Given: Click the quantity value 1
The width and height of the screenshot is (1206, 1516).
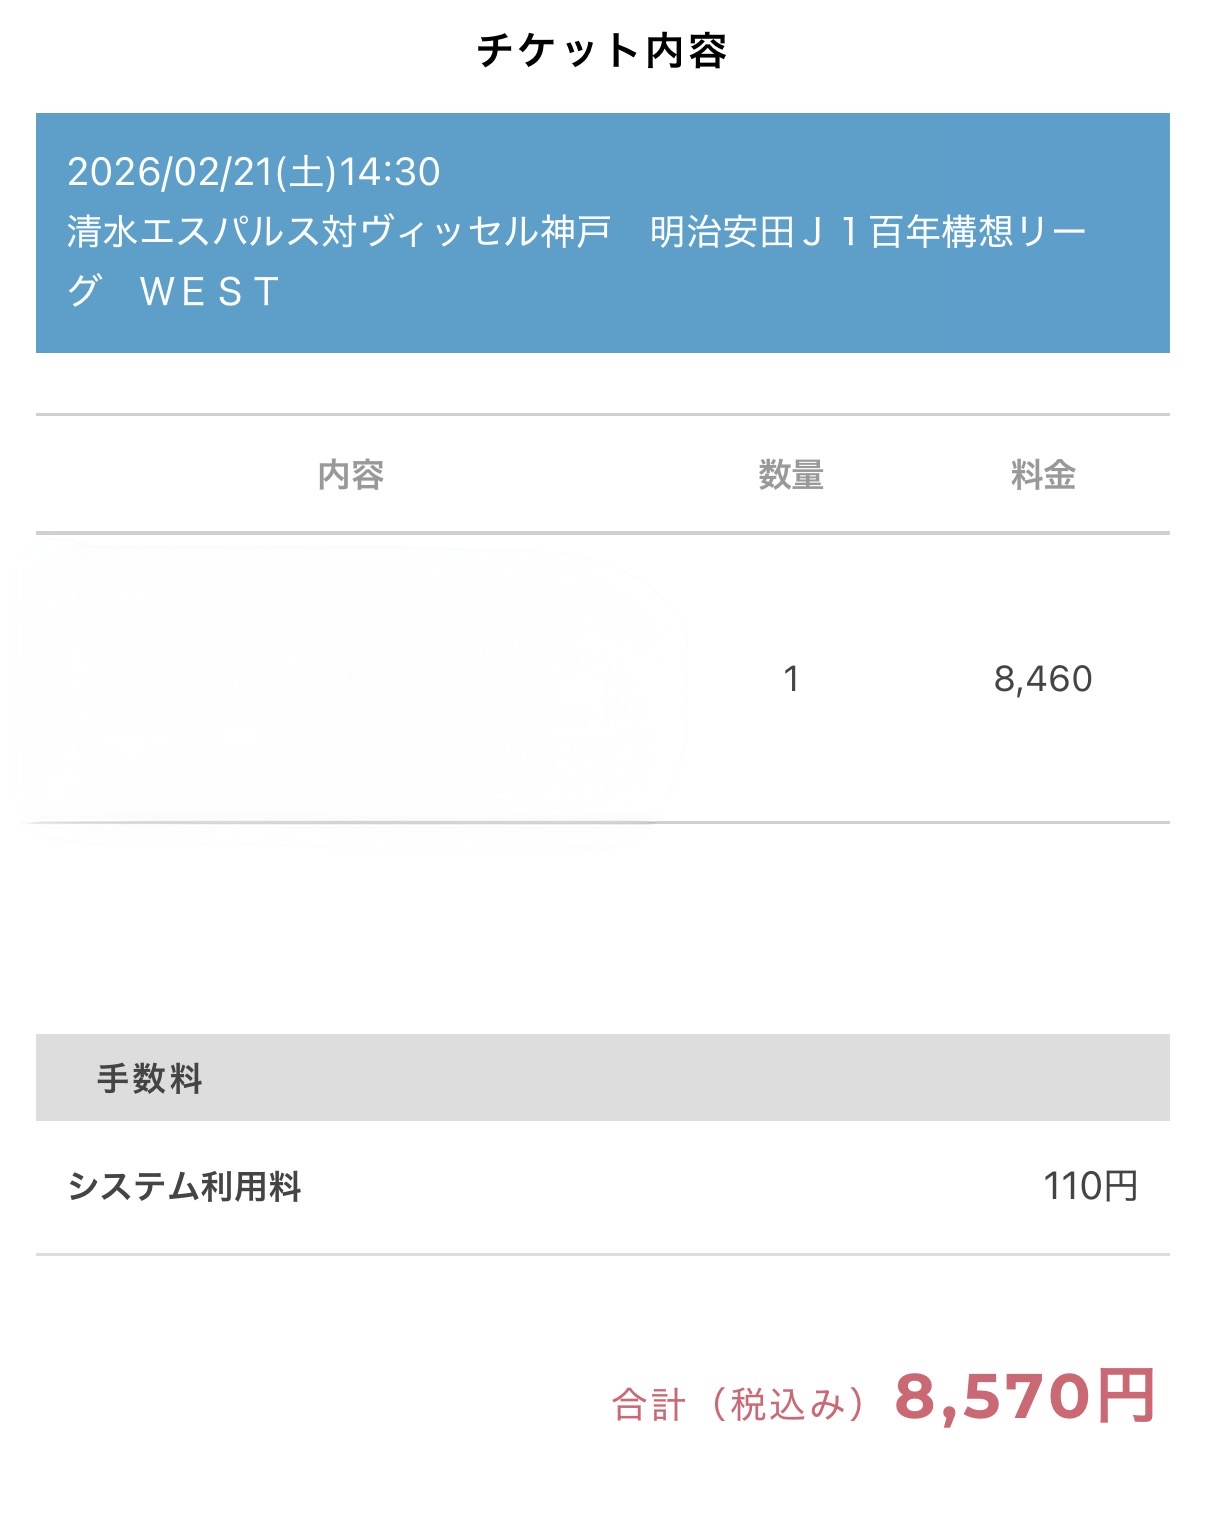Looking at the screenshot, I should click(x=791, y=680).
